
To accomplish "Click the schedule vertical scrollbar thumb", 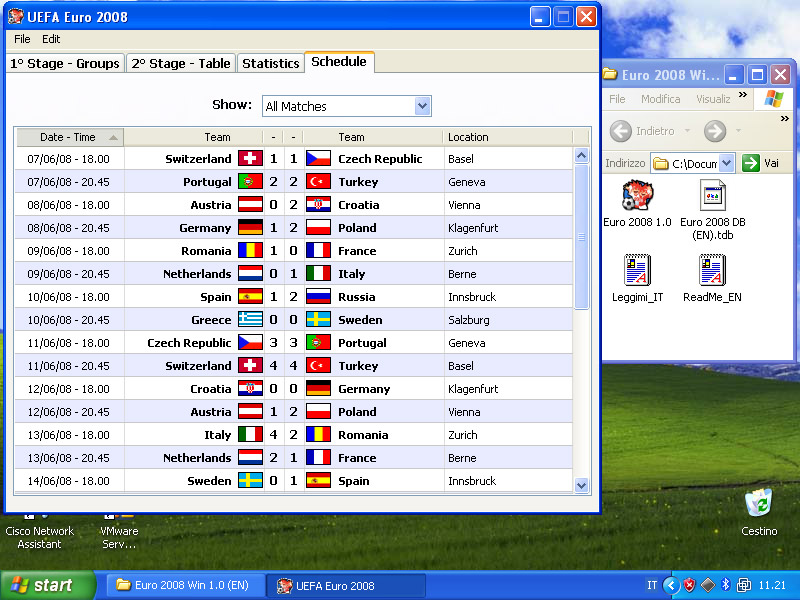I will (581, 236).
